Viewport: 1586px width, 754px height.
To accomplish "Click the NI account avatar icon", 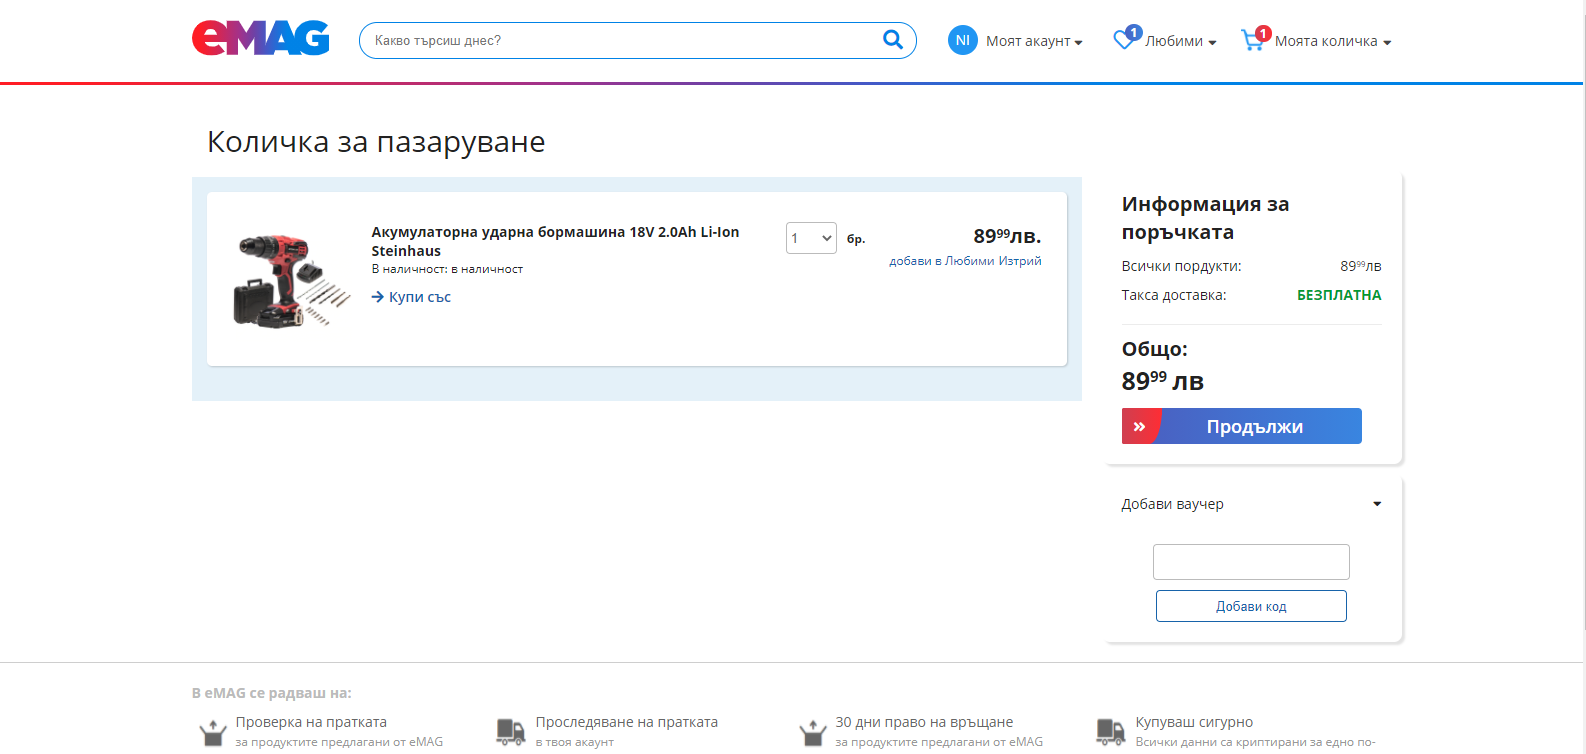I will pyautogui.click(x=963, y=41).
